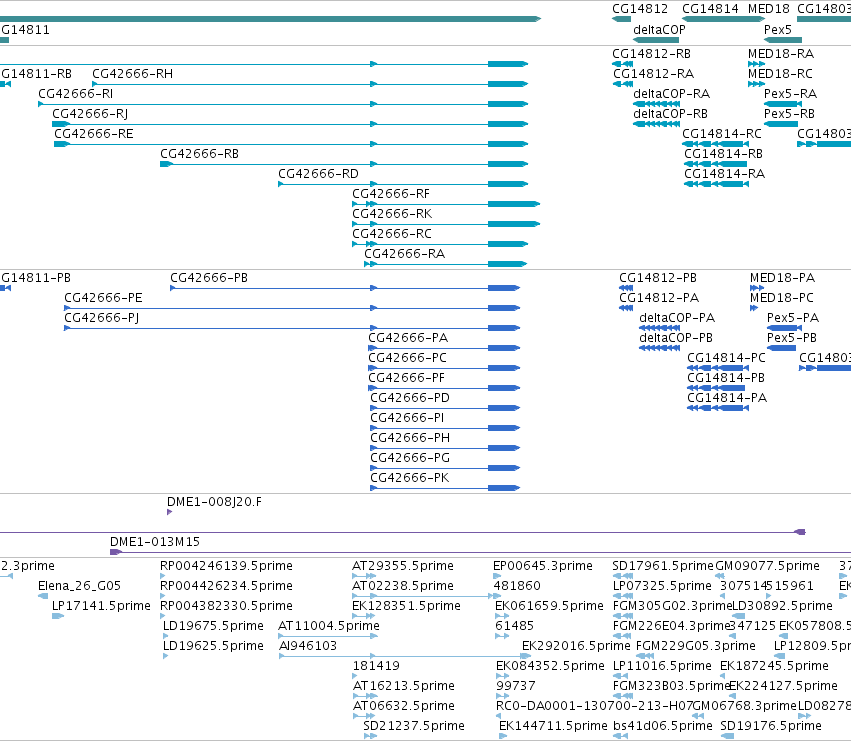Click the MED18 gene label

(769, 9)
